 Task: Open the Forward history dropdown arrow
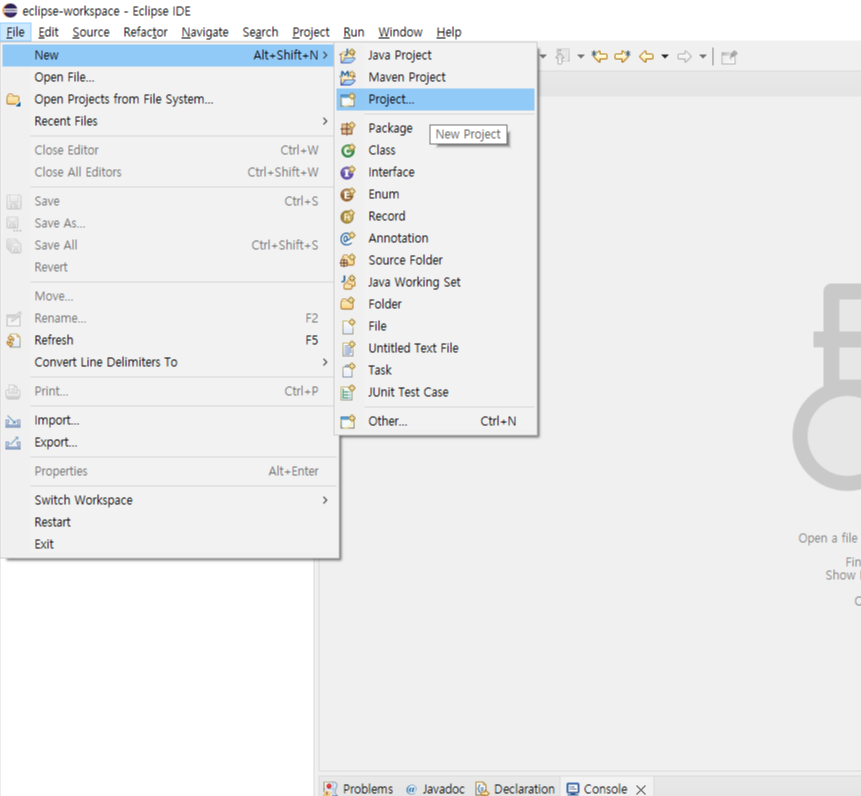click(x=702, y=56)
